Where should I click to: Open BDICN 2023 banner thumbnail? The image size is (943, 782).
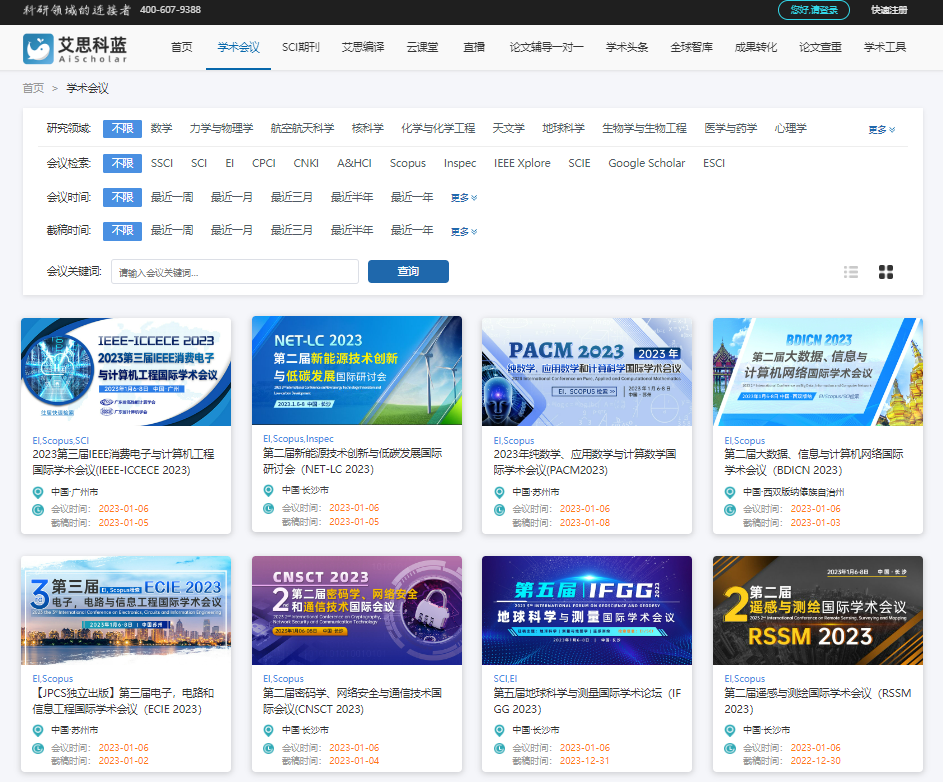pos(818,372)
